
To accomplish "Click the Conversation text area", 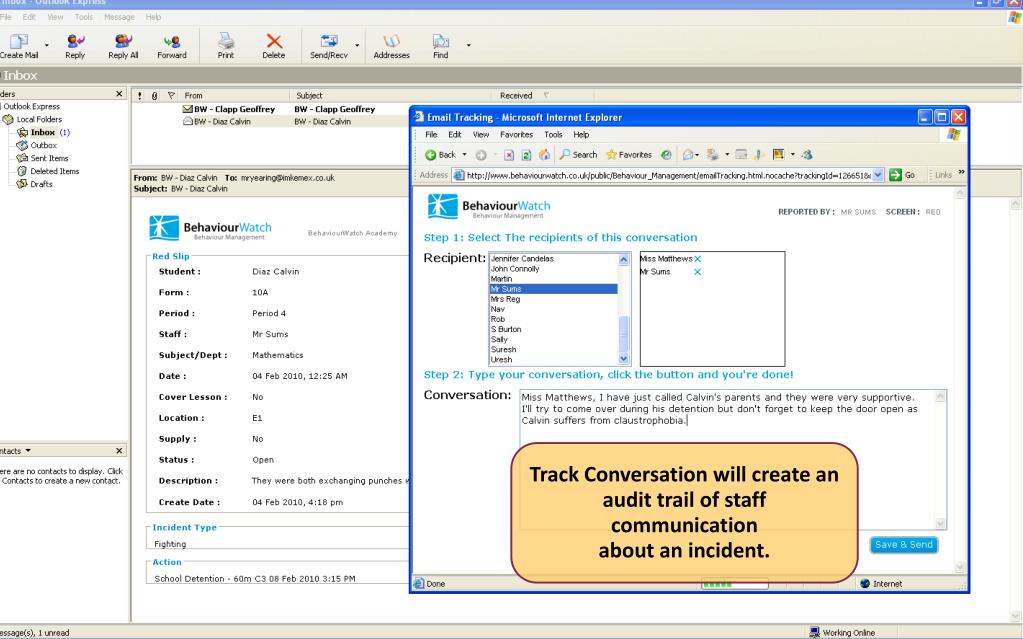I will click(x=733, y=460).
